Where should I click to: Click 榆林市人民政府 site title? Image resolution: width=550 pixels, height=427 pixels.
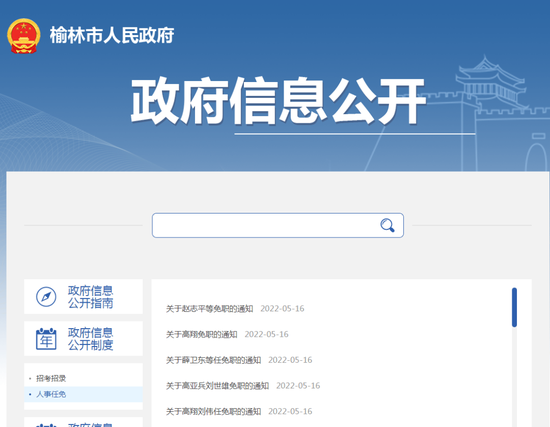(112, 35)
